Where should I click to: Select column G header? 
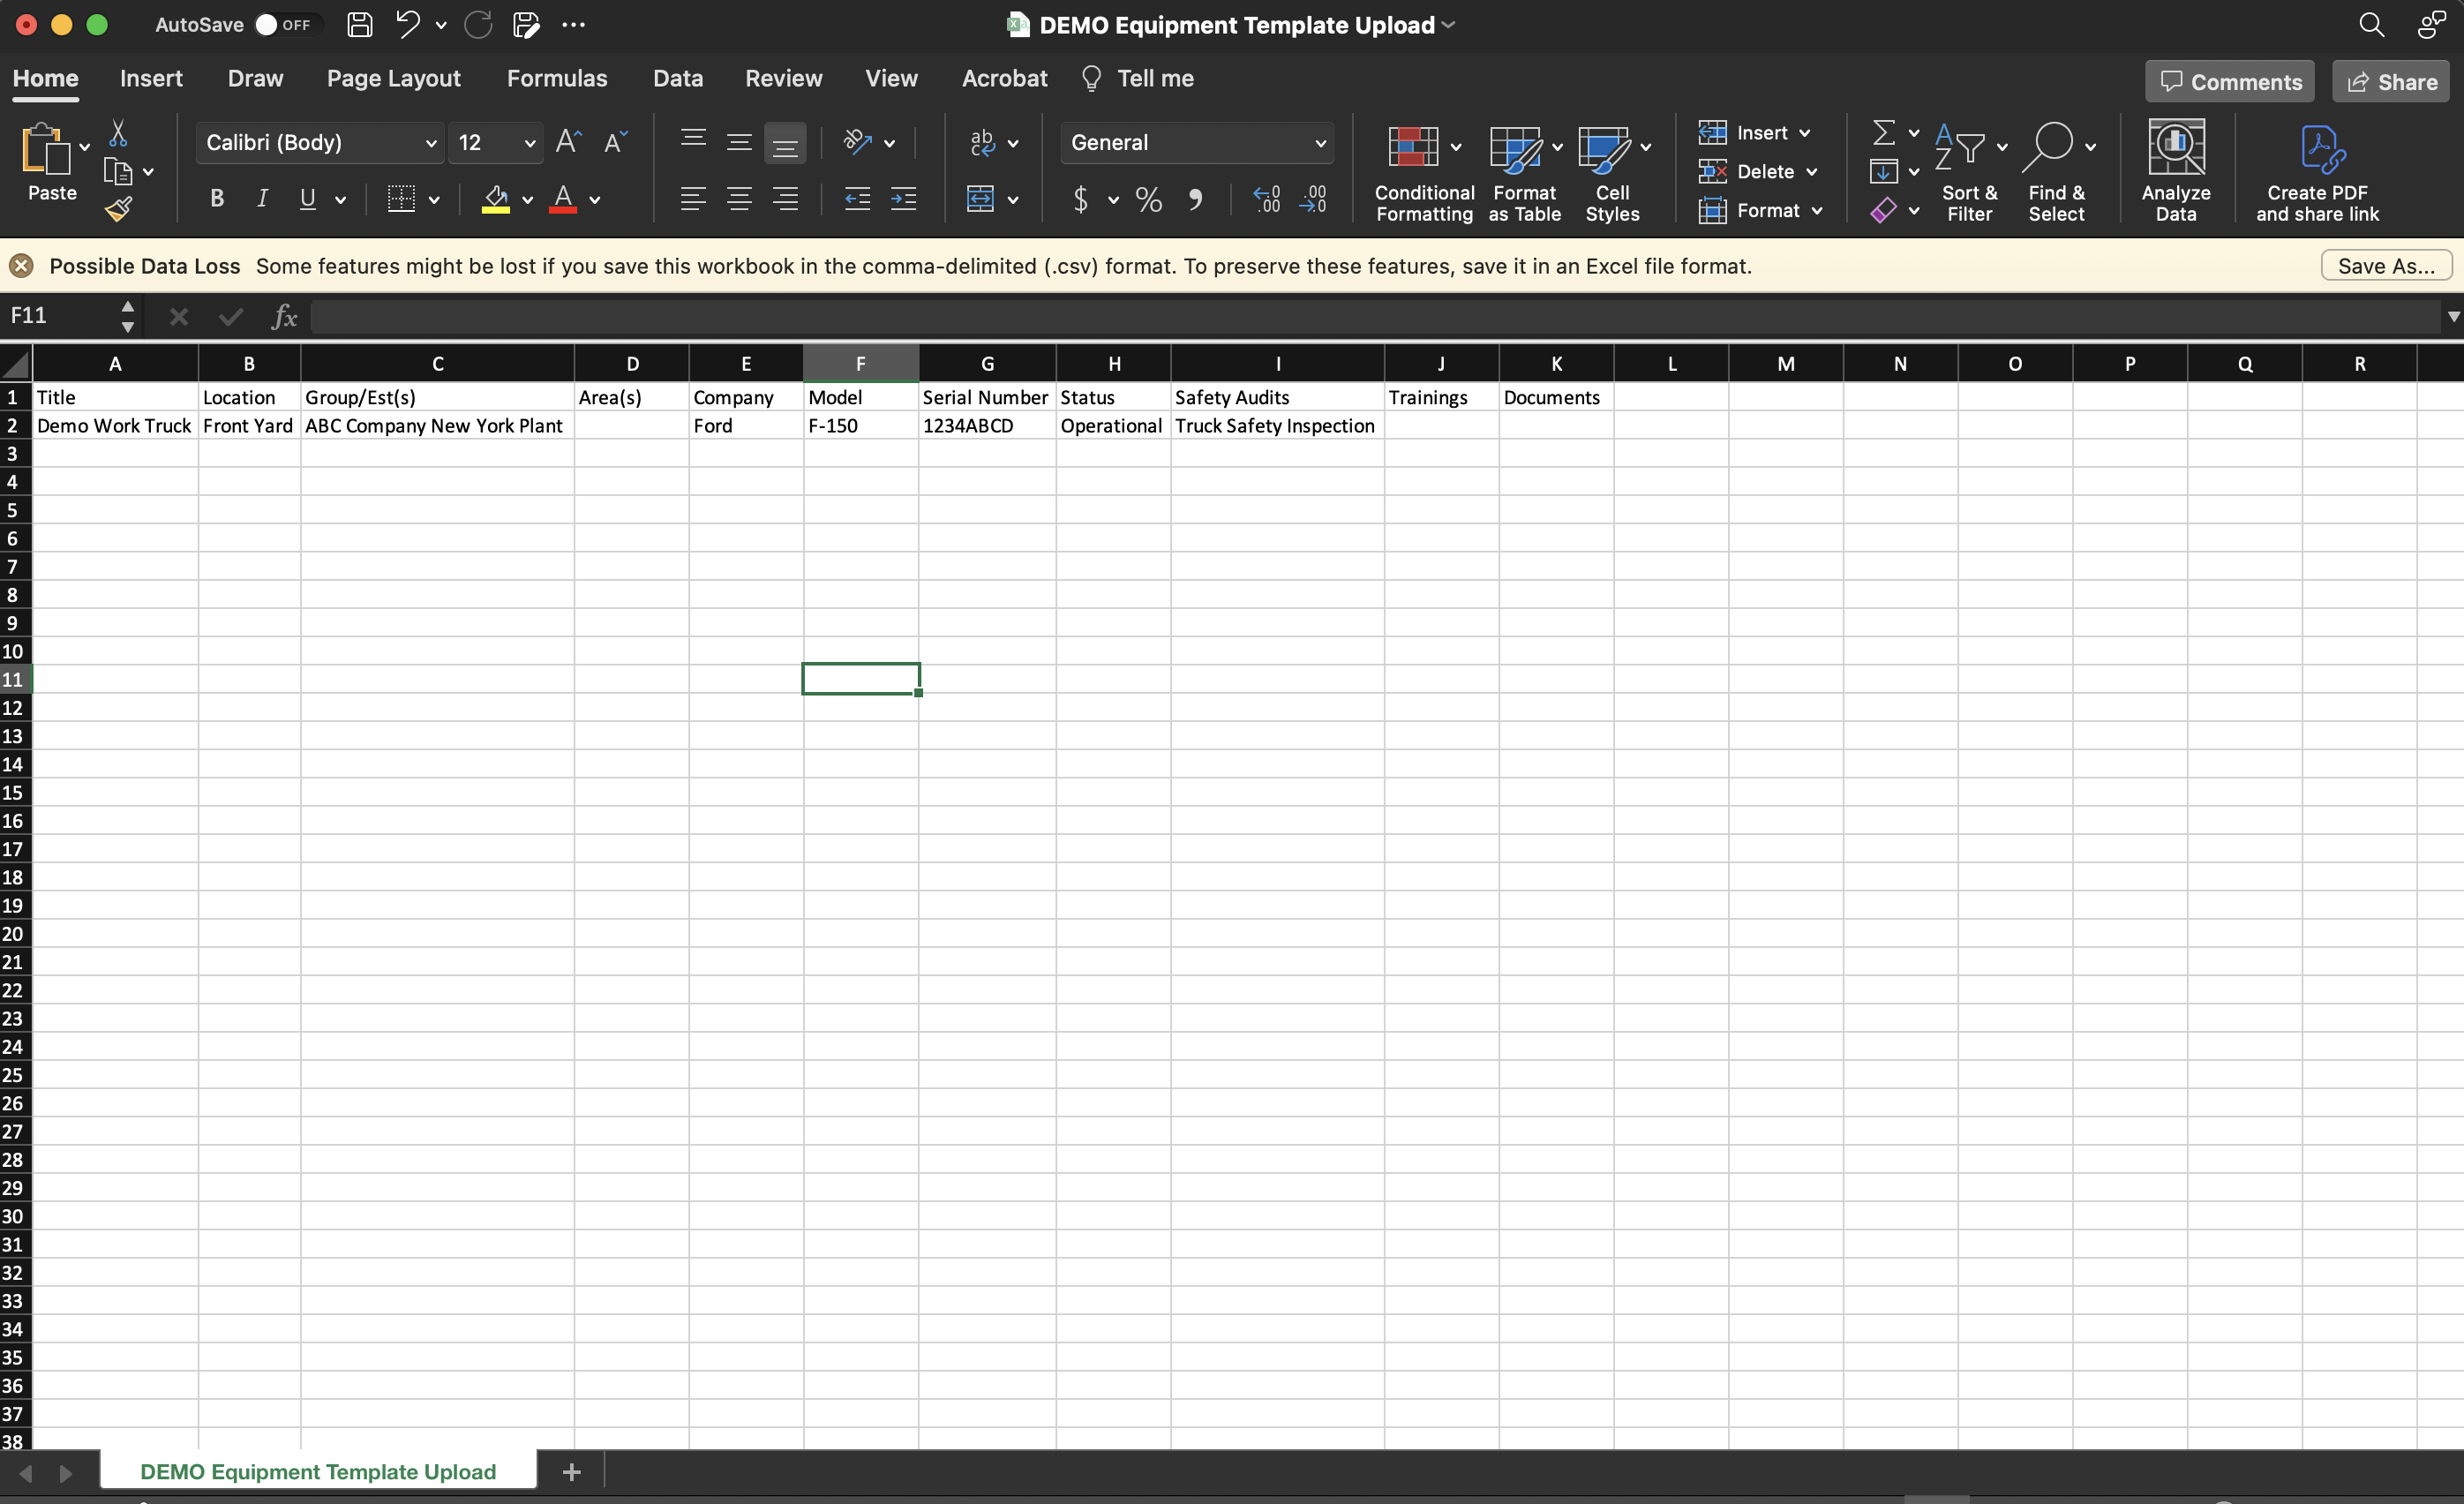pyautogui.click(x=987, y=364)
